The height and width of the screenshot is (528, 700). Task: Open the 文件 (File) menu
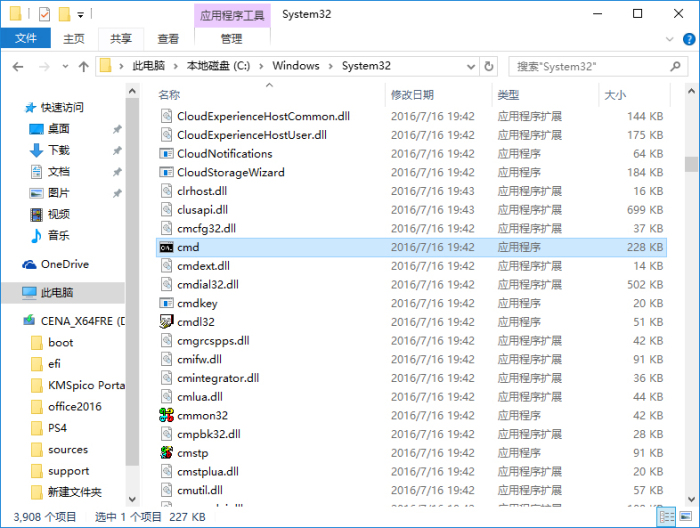(26, 38)
